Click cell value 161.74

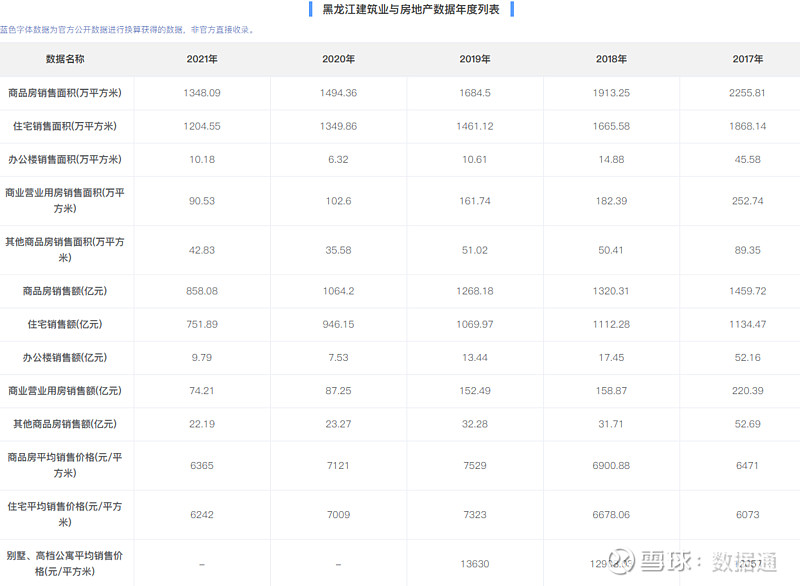click(475, 200)
